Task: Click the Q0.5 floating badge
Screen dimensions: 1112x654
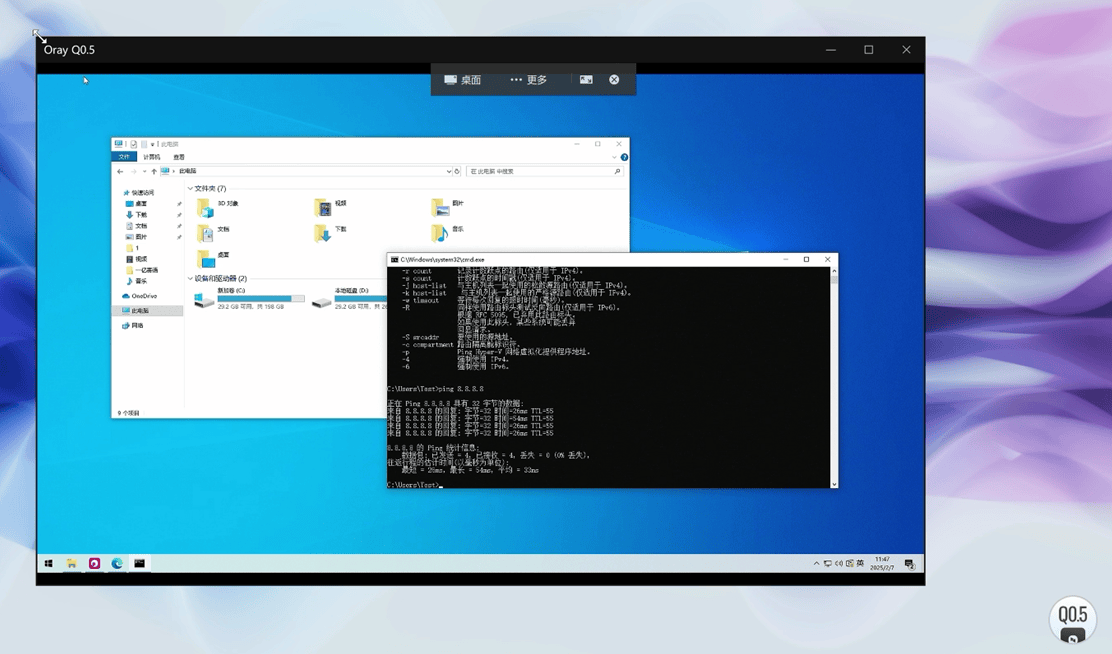Action: coord(1073,619)
